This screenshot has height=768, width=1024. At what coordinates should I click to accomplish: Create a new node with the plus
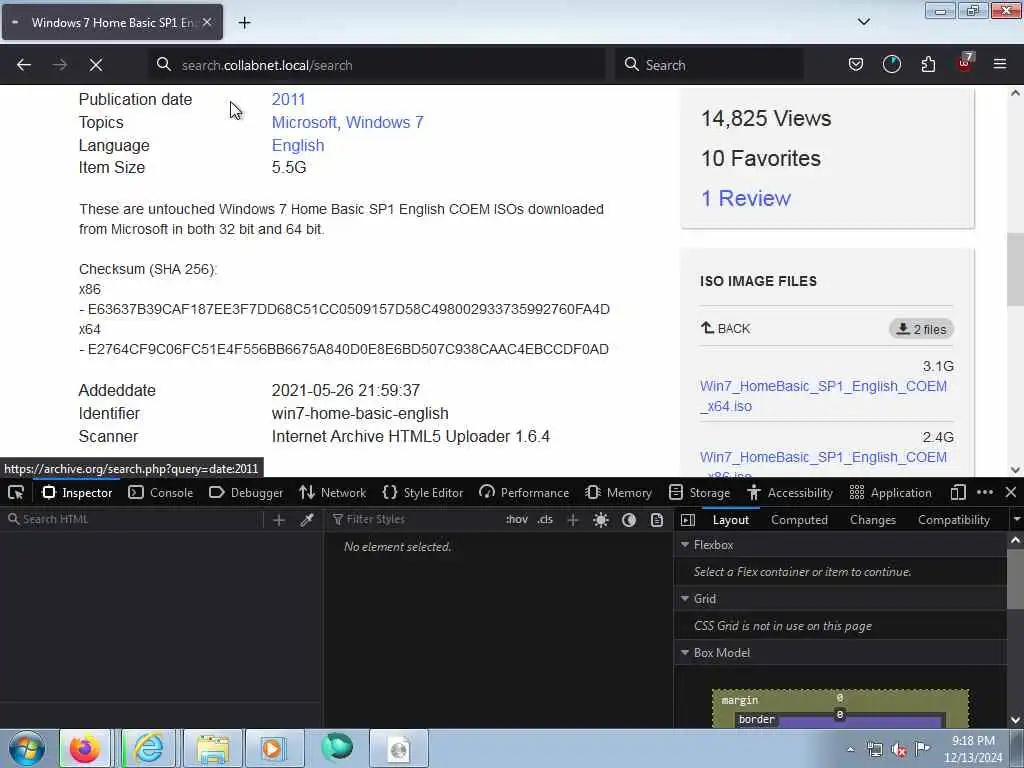point(279,520)
